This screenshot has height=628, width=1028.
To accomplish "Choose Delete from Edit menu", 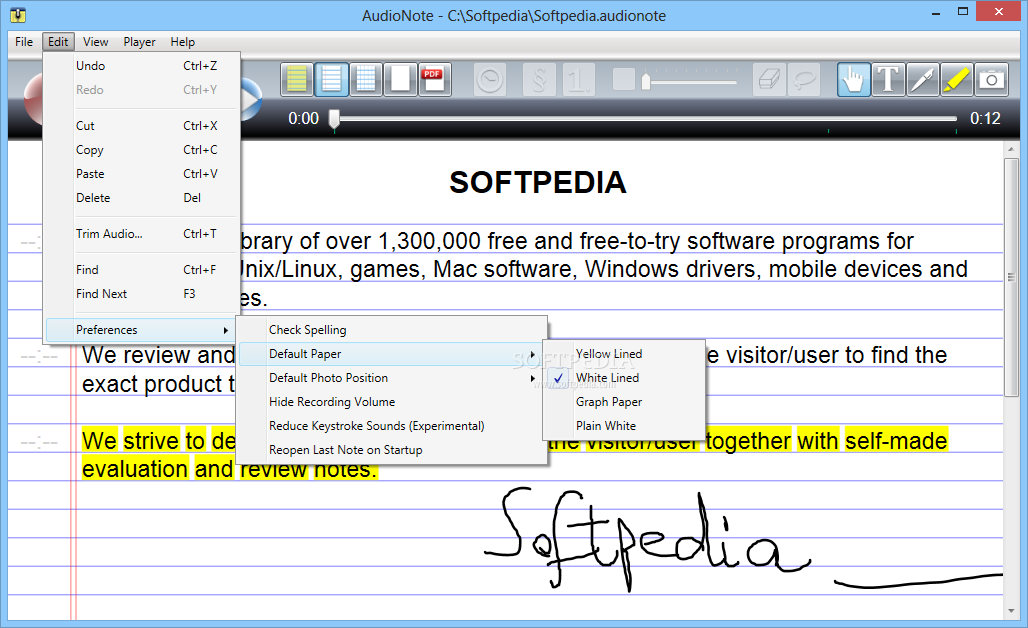I will (142, 198).
